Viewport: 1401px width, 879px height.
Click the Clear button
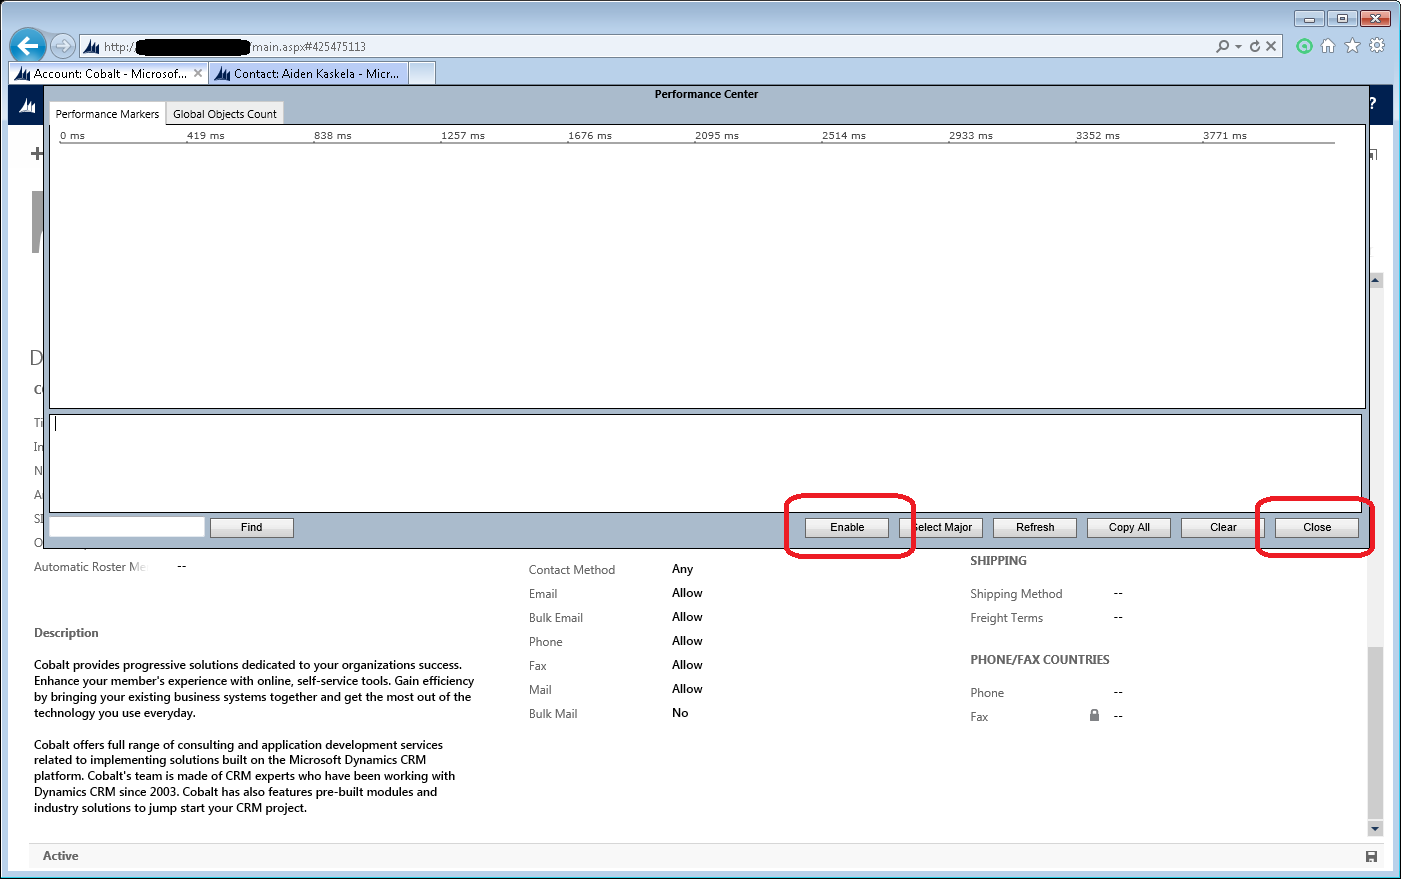coord(1222,527)
